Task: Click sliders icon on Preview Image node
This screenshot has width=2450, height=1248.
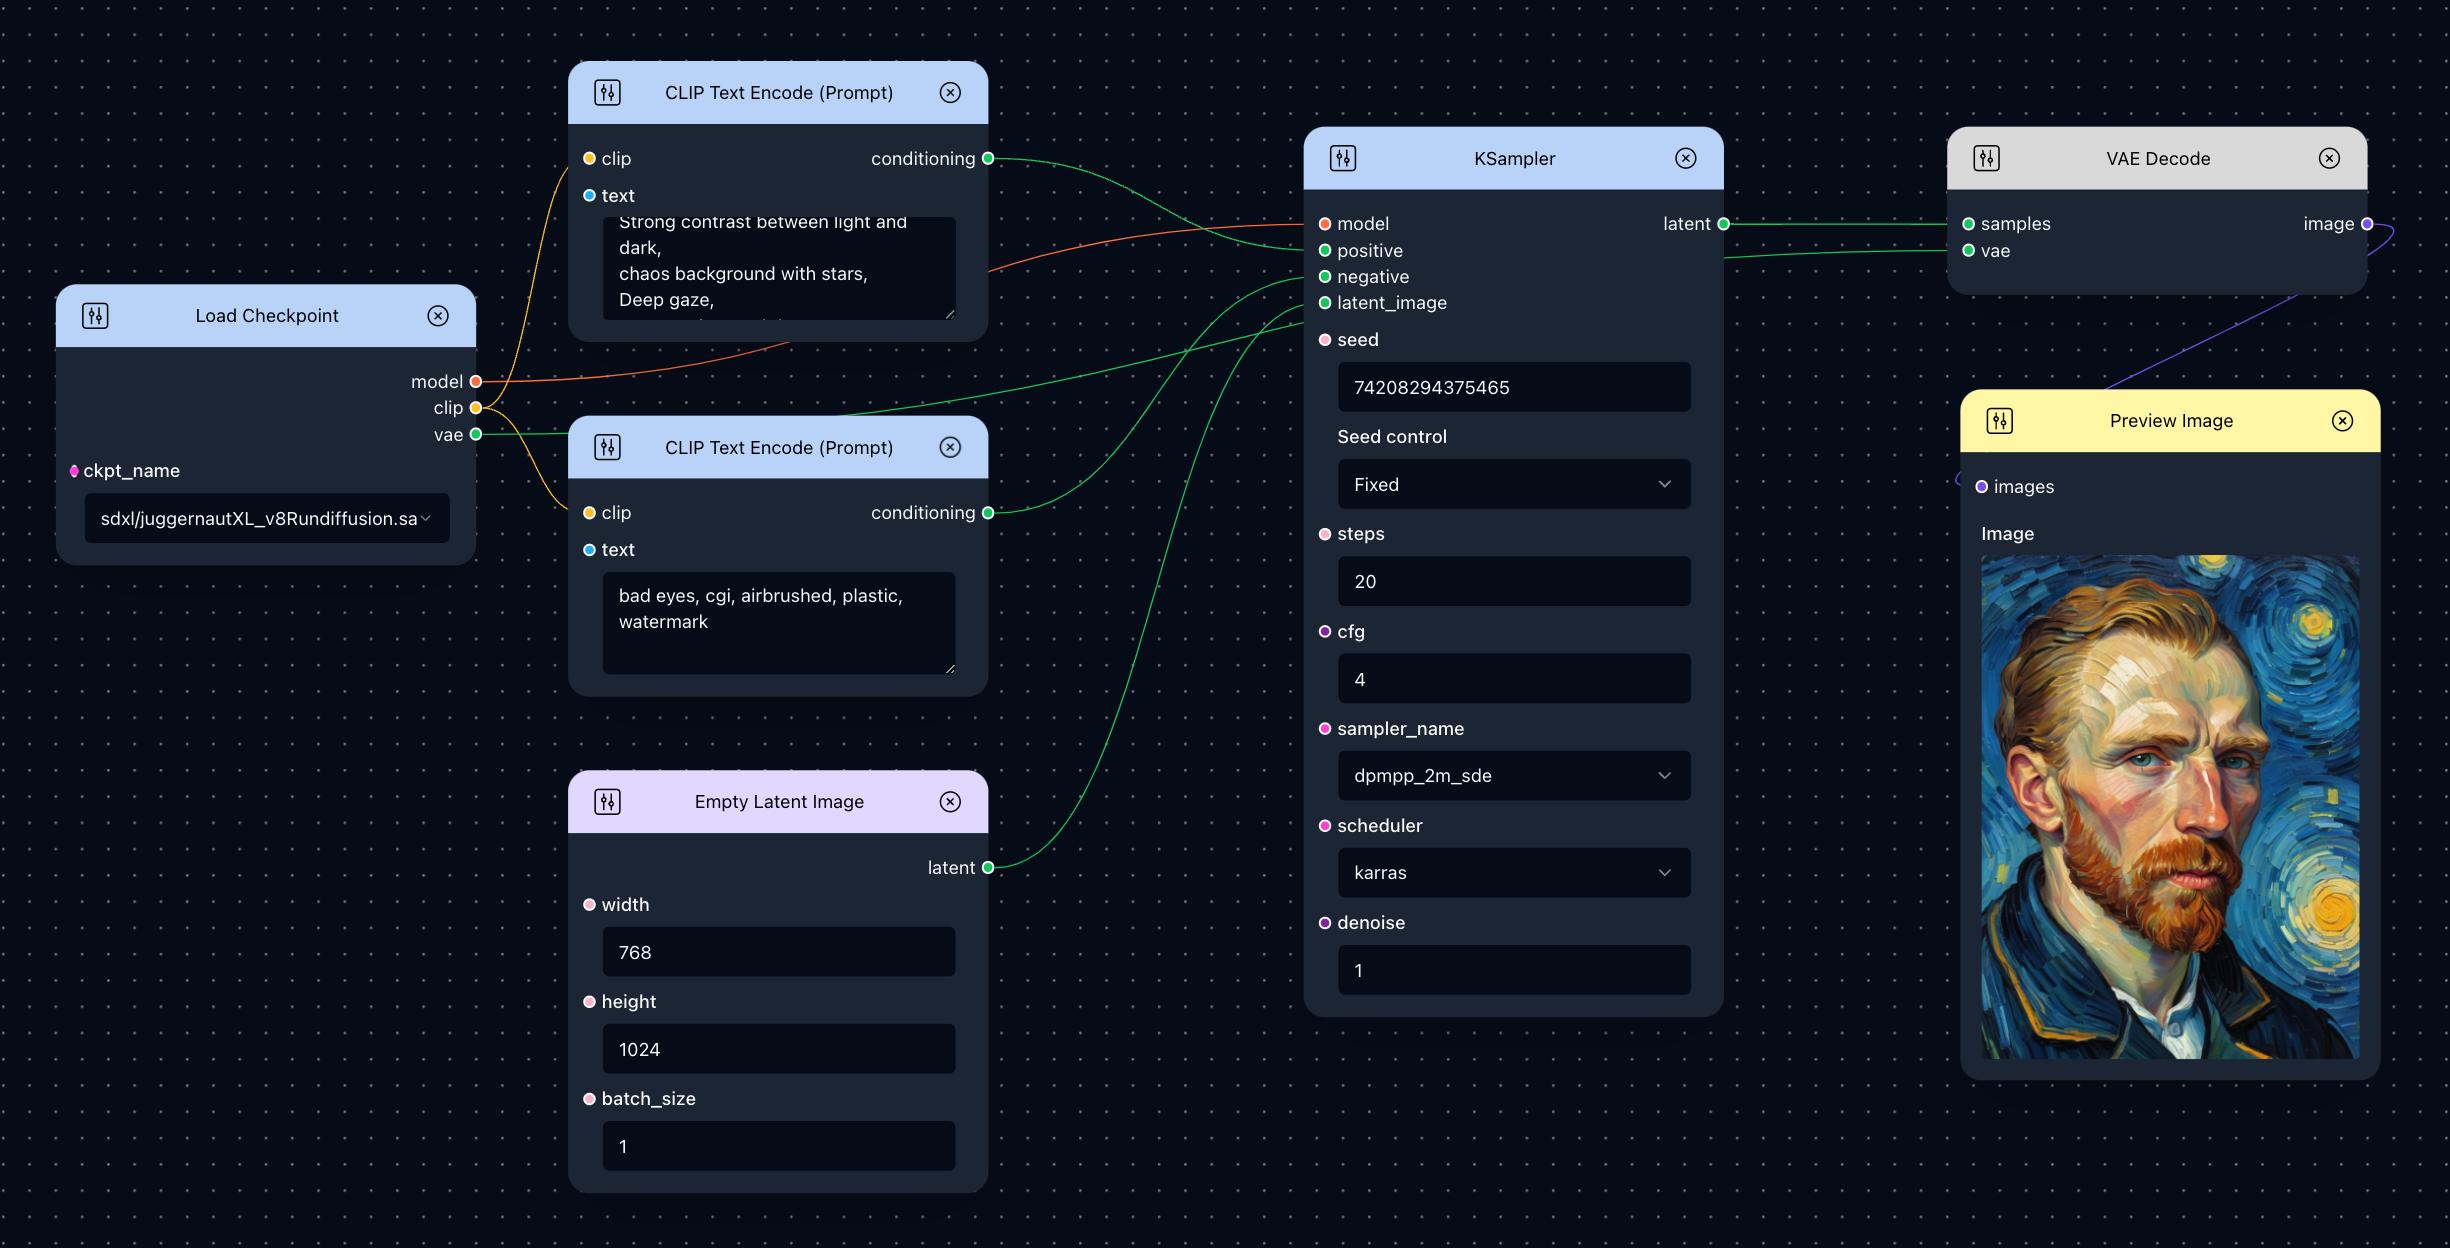Action: point(1999,421)
